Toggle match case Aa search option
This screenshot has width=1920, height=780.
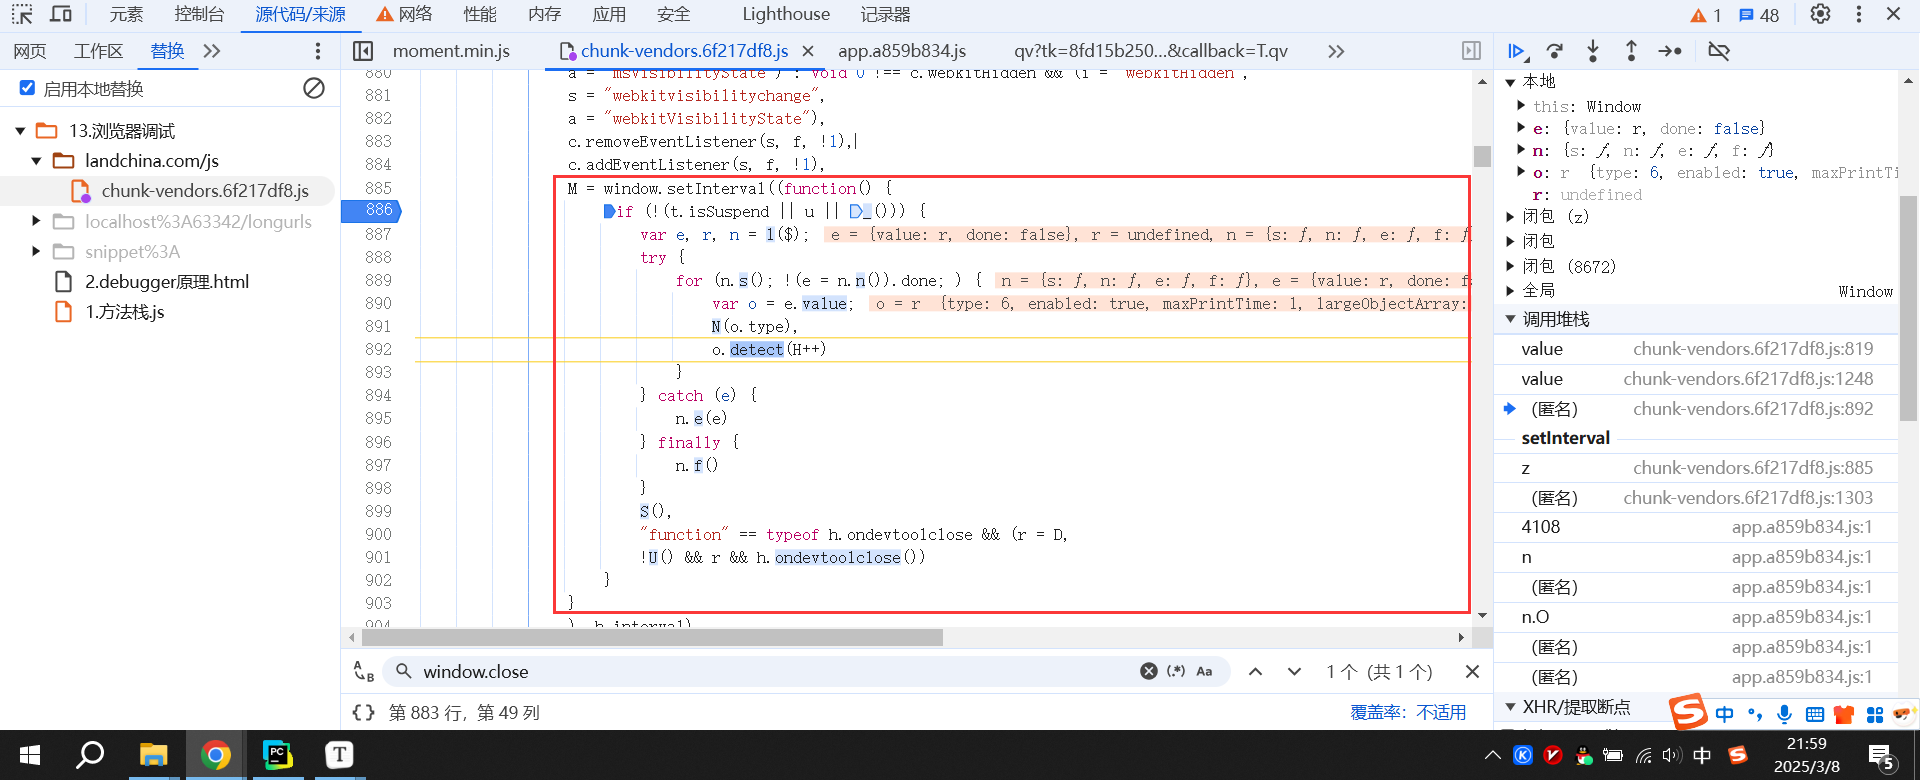tap(1204, 671)
